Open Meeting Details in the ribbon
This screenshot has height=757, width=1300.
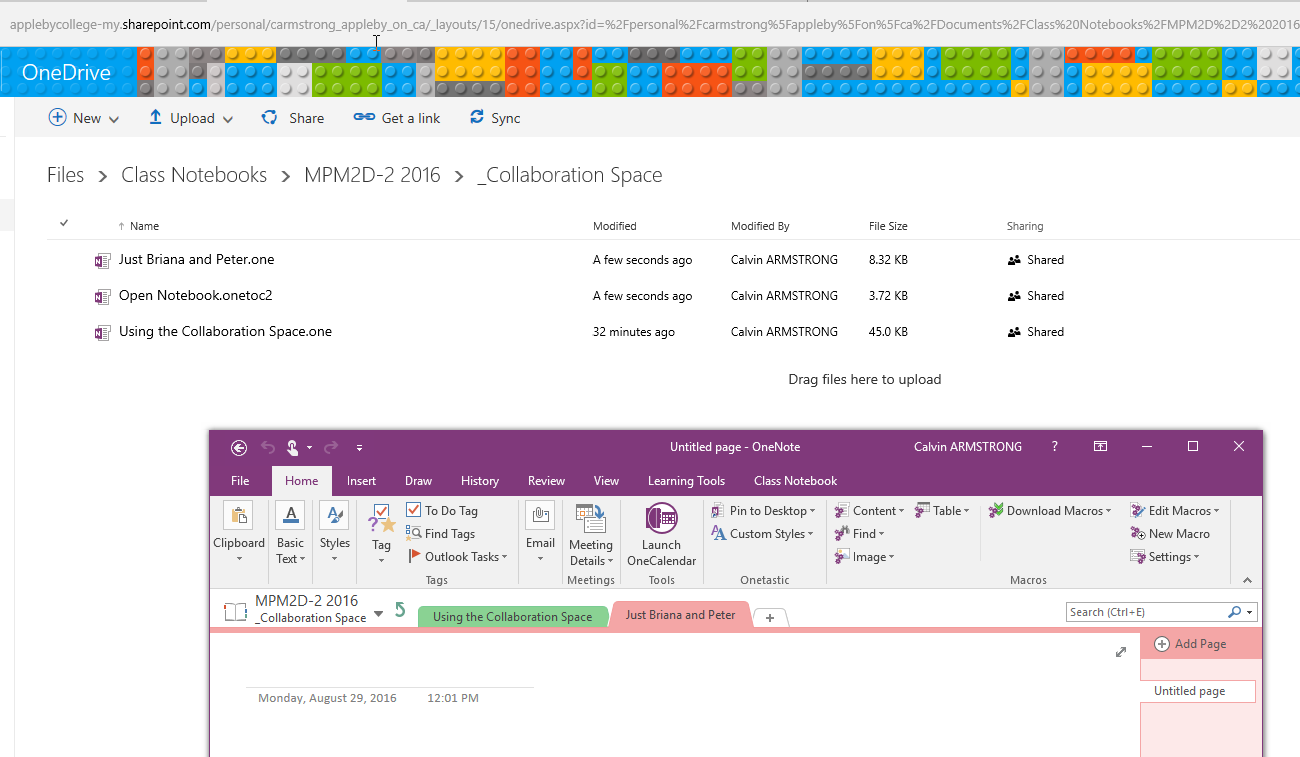[x=590, y=535]
